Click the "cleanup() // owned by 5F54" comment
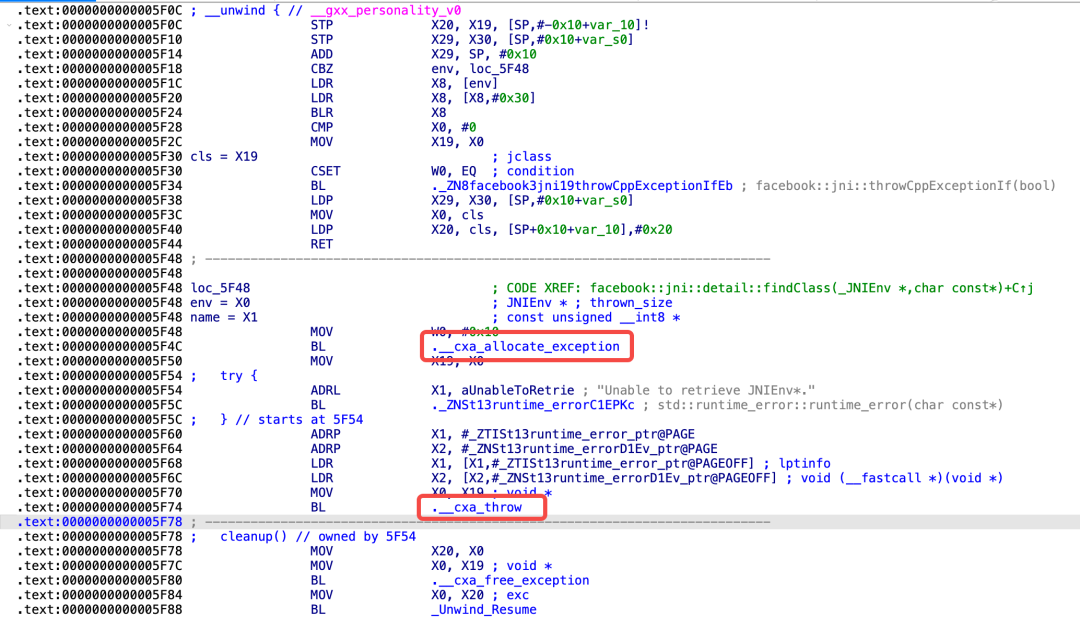 click(x=318, y=537)
